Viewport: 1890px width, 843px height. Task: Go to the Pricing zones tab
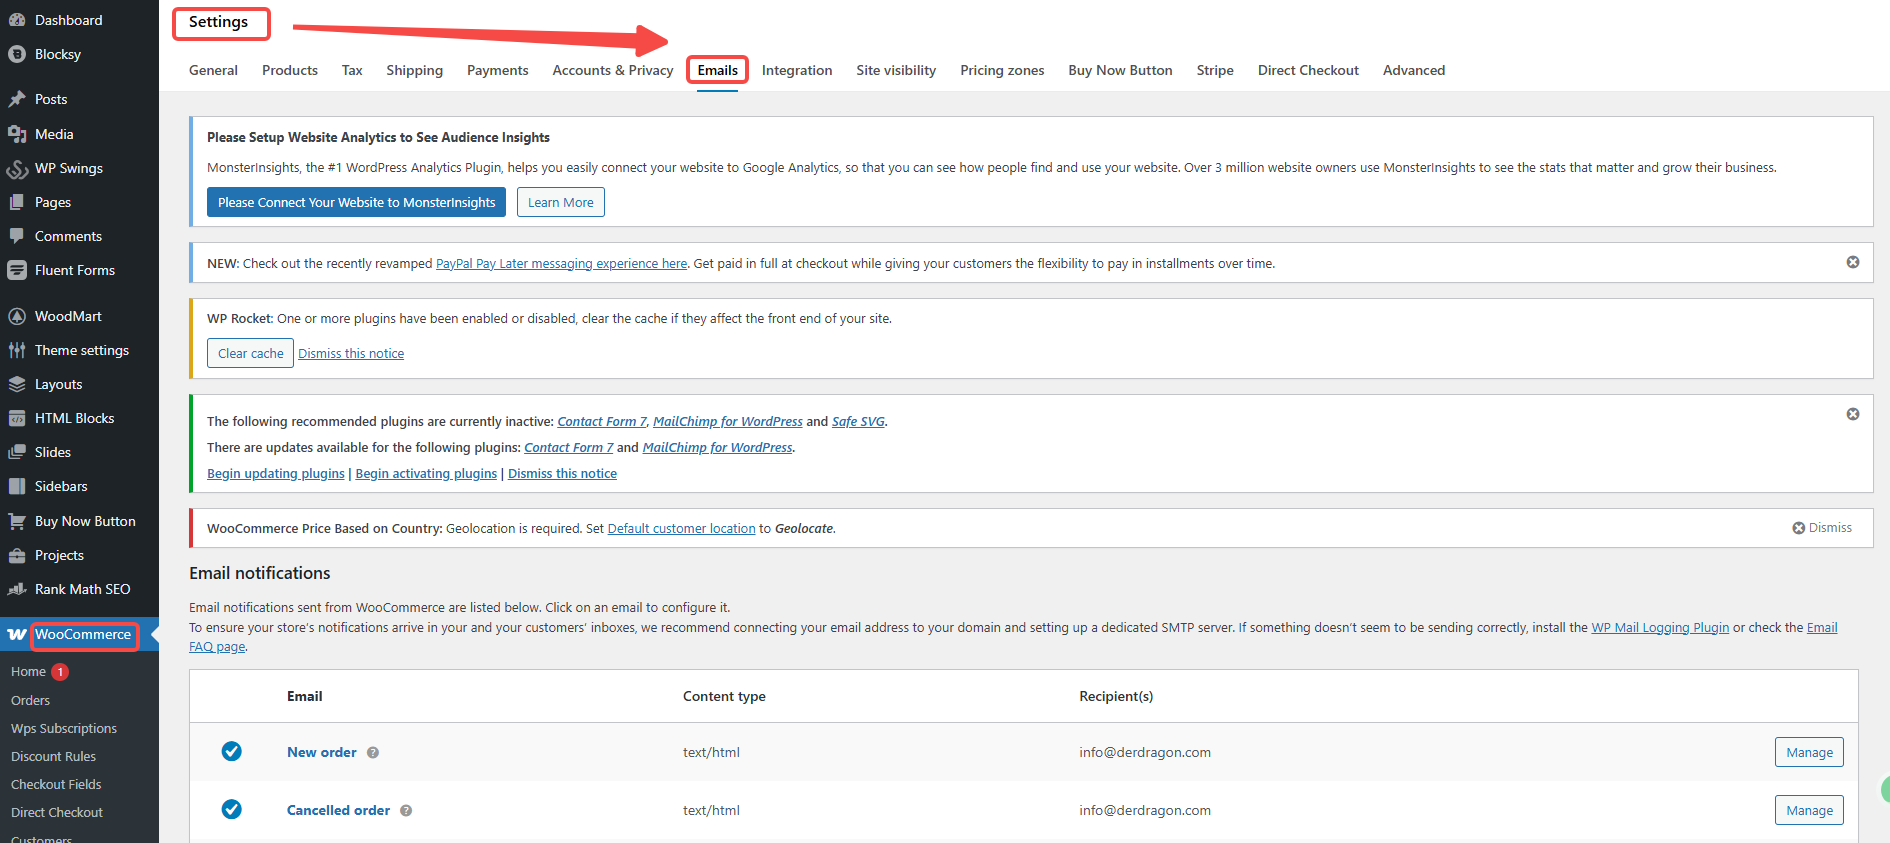pyautogui.click(x=1002, y=70)
